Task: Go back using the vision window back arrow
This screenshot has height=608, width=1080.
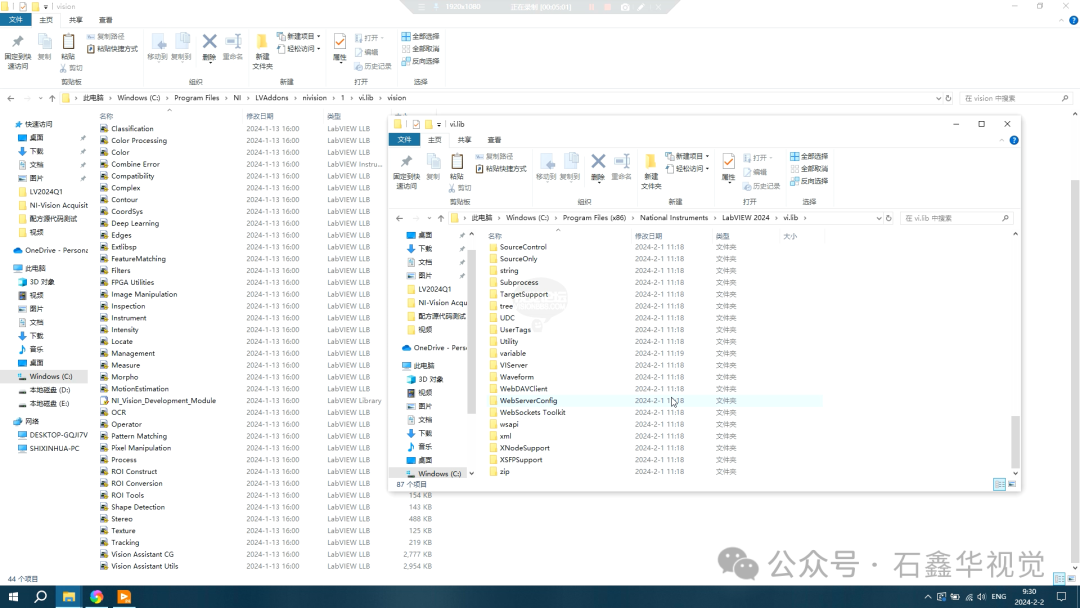Action: (11, 98)
